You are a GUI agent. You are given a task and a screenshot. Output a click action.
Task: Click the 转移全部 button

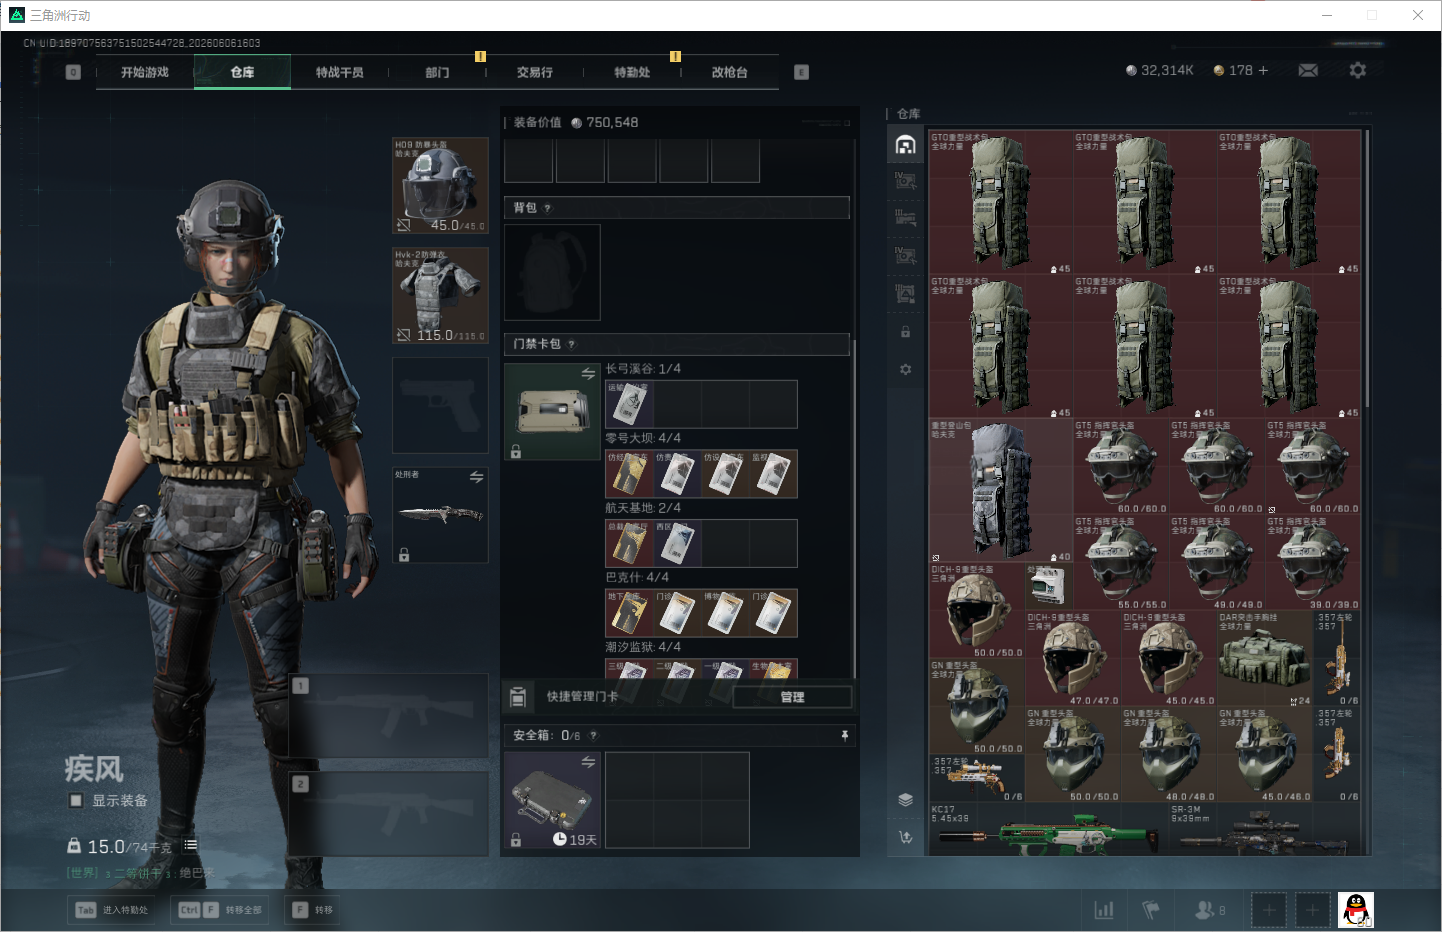pyautogui.click(x=220, y=910)
